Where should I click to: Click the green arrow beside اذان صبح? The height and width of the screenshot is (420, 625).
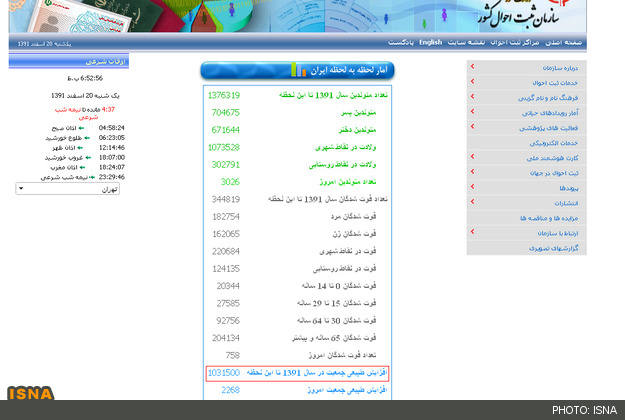(81, 128)
